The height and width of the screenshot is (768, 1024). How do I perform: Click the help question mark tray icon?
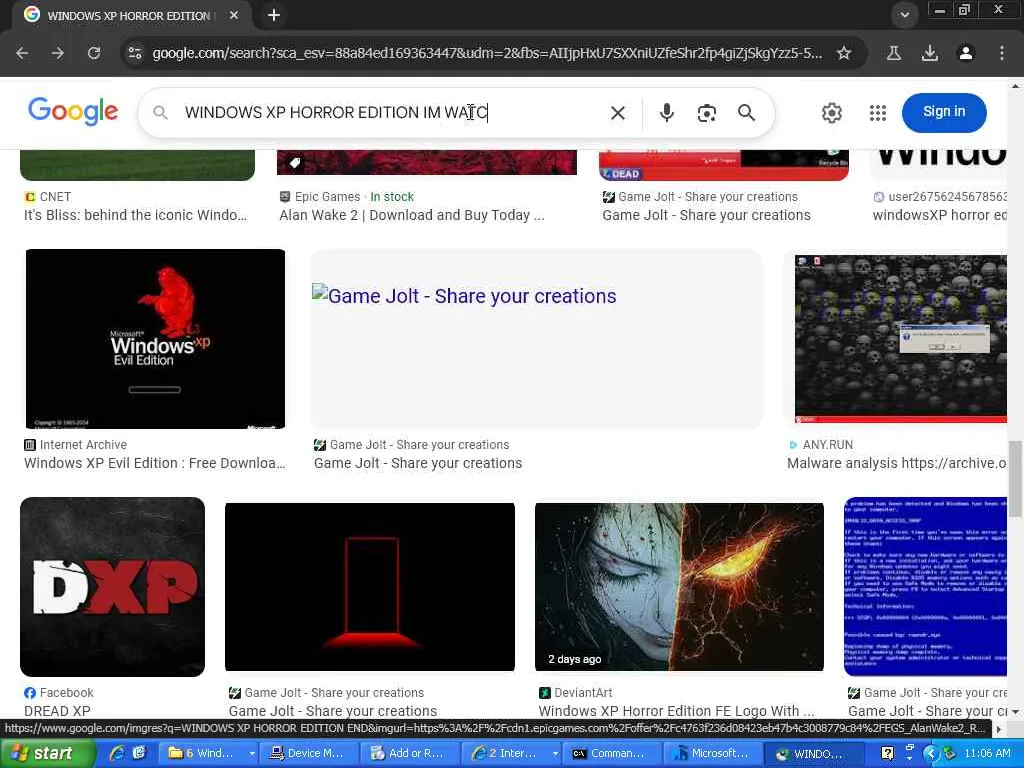888,754
